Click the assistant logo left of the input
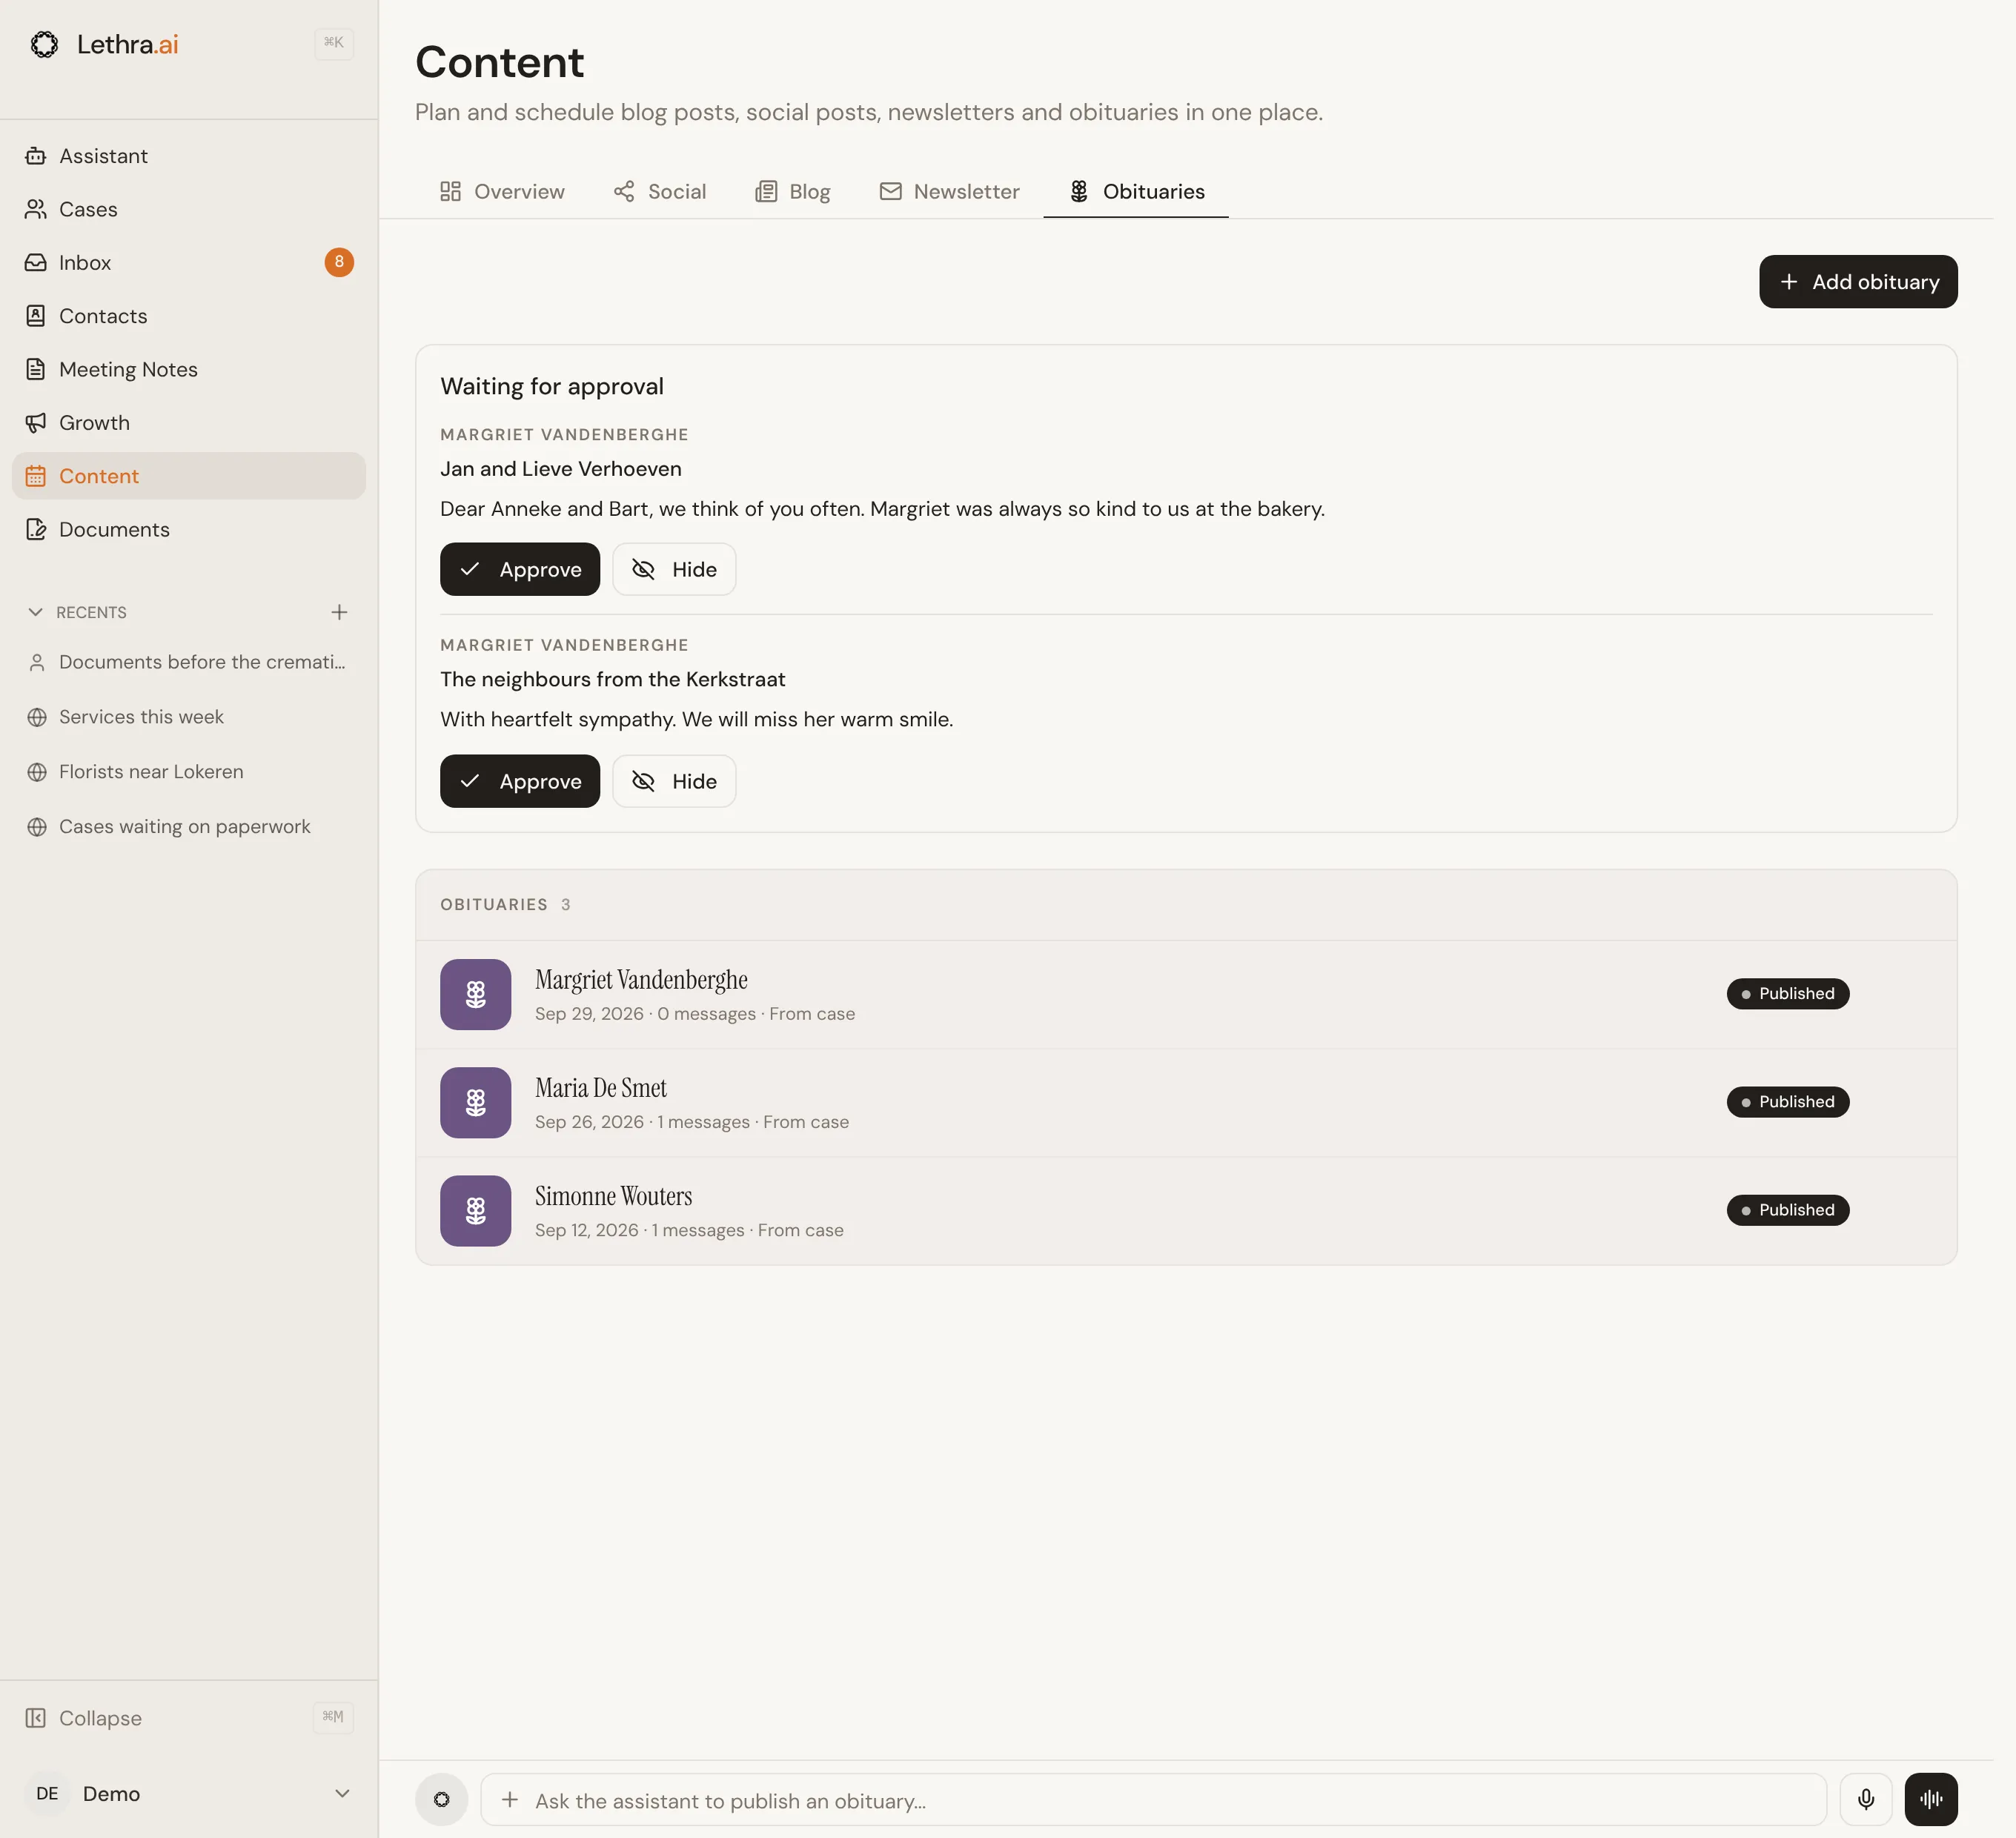Viewport: 2016px width, 1838px height. 442,1800
